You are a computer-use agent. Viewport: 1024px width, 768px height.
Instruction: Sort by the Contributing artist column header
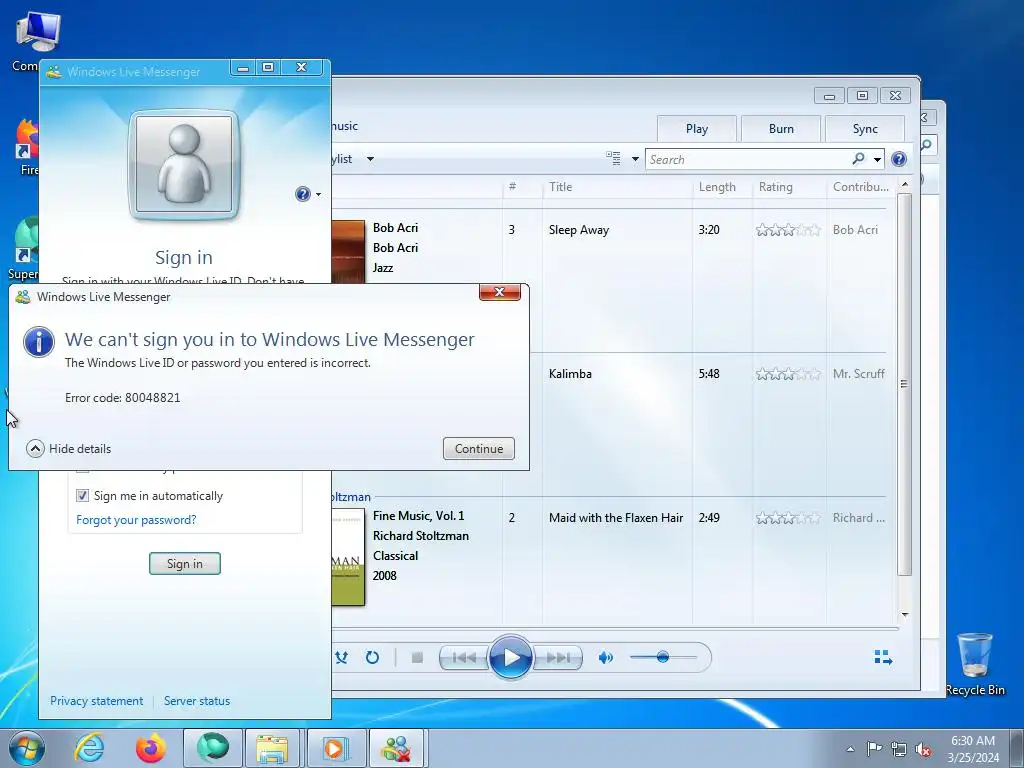coord(862,187)
